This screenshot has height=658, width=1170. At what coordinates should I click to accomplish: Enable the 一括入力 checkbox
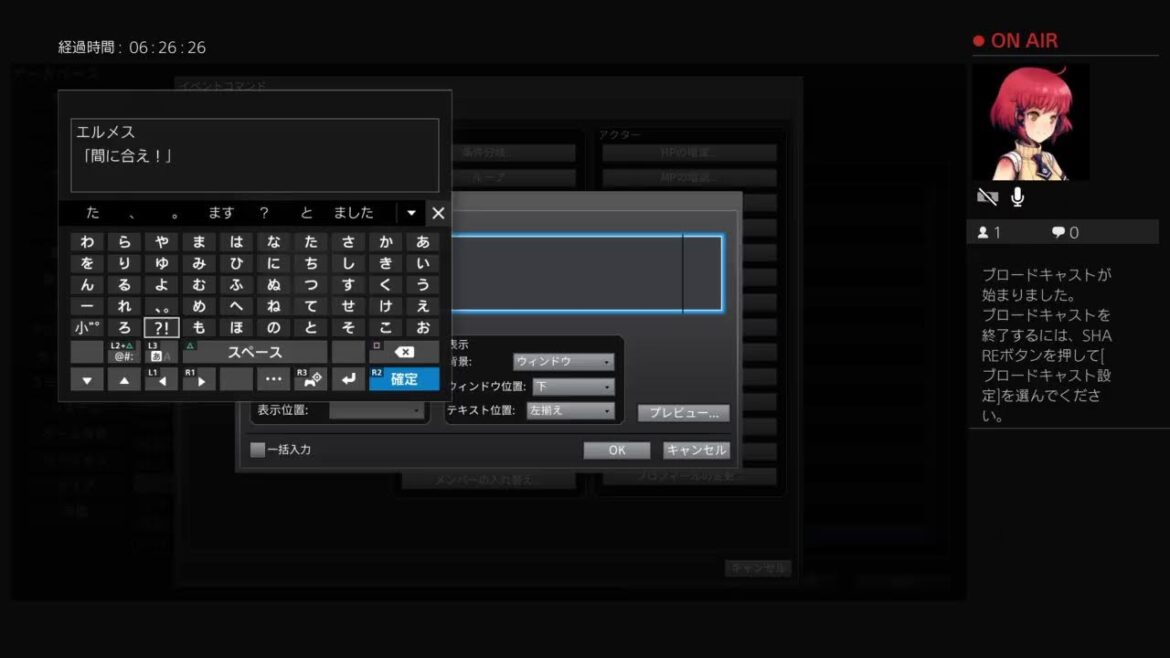(258, 450)
